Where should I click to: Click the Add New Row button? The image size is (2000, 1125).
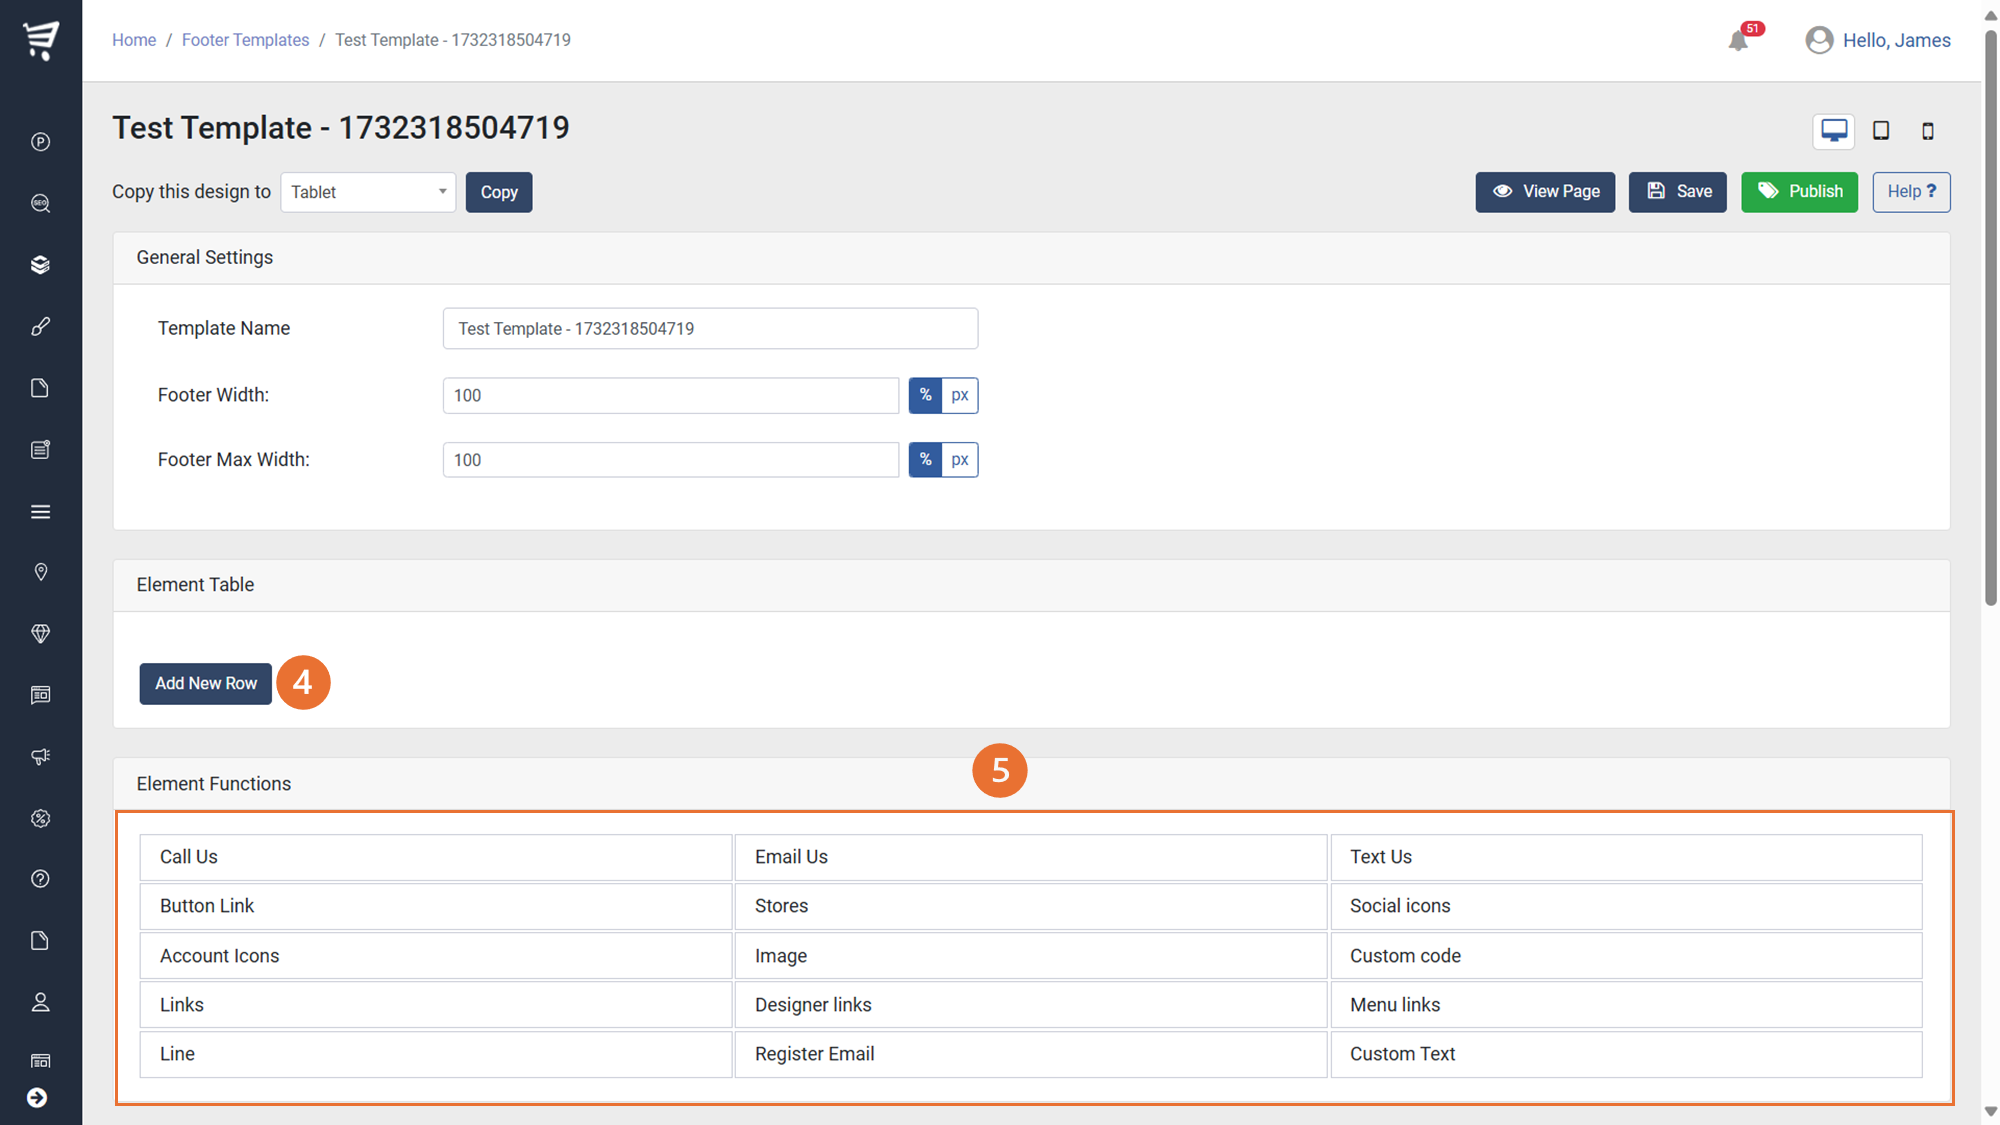pyautogui.click(x=206, y=684)
